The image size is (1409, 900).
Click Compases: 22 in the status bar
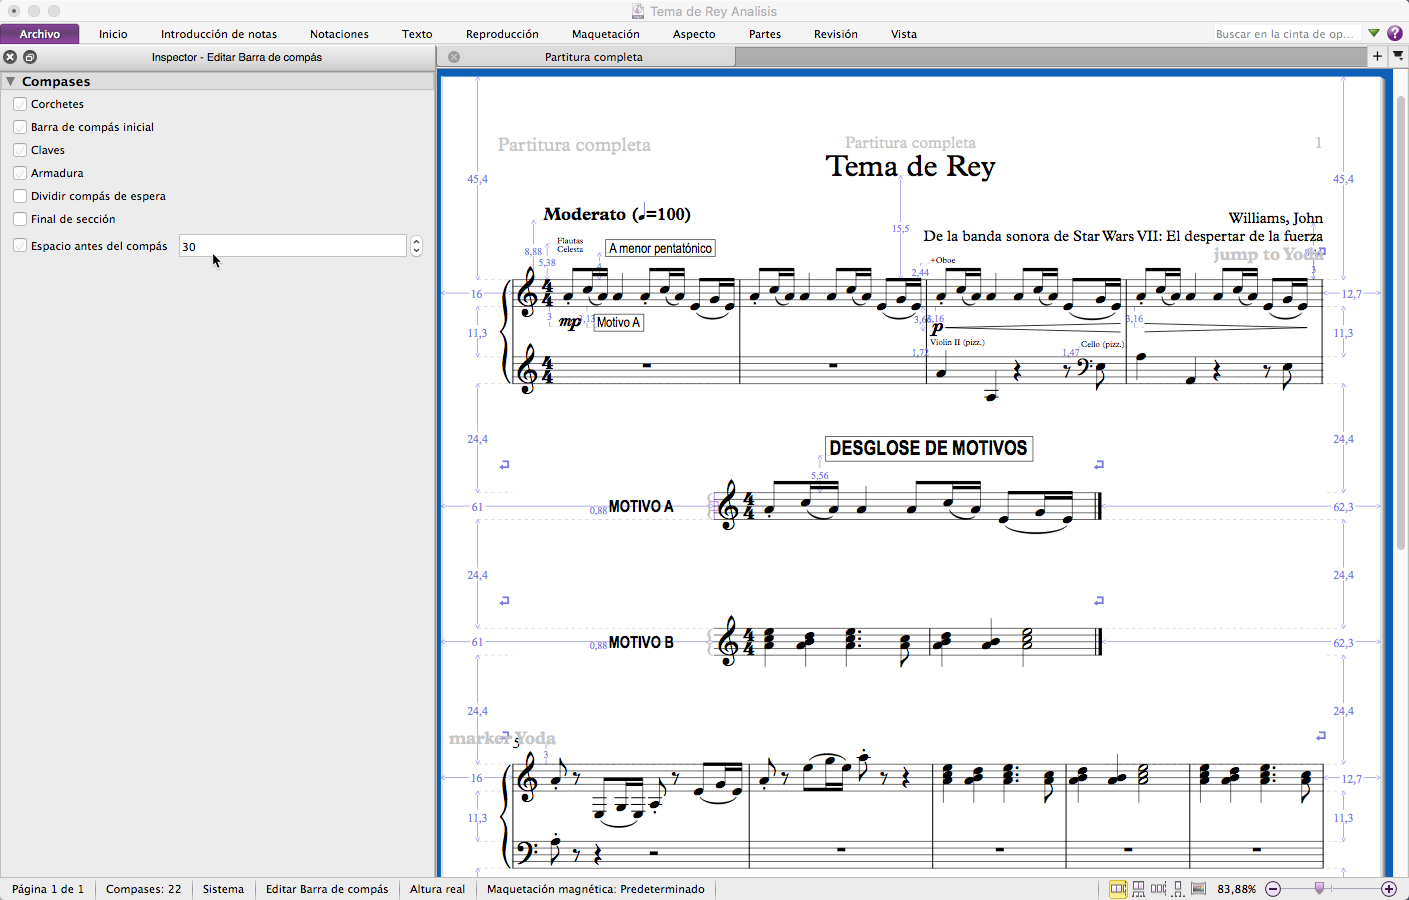[x=144, y=889]
